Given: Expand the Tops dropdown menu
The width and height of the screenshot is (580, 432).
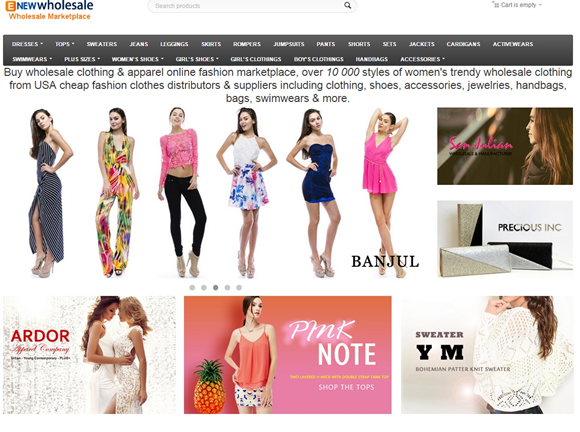Looking at the screenshot, I should [x=64, y=44].
